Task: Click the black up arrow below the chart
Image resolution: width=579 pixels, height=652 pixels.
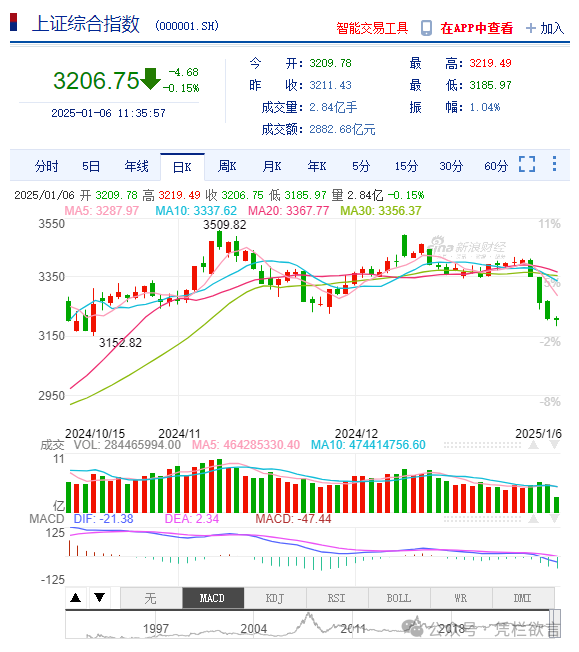Action: coord(76,598)
